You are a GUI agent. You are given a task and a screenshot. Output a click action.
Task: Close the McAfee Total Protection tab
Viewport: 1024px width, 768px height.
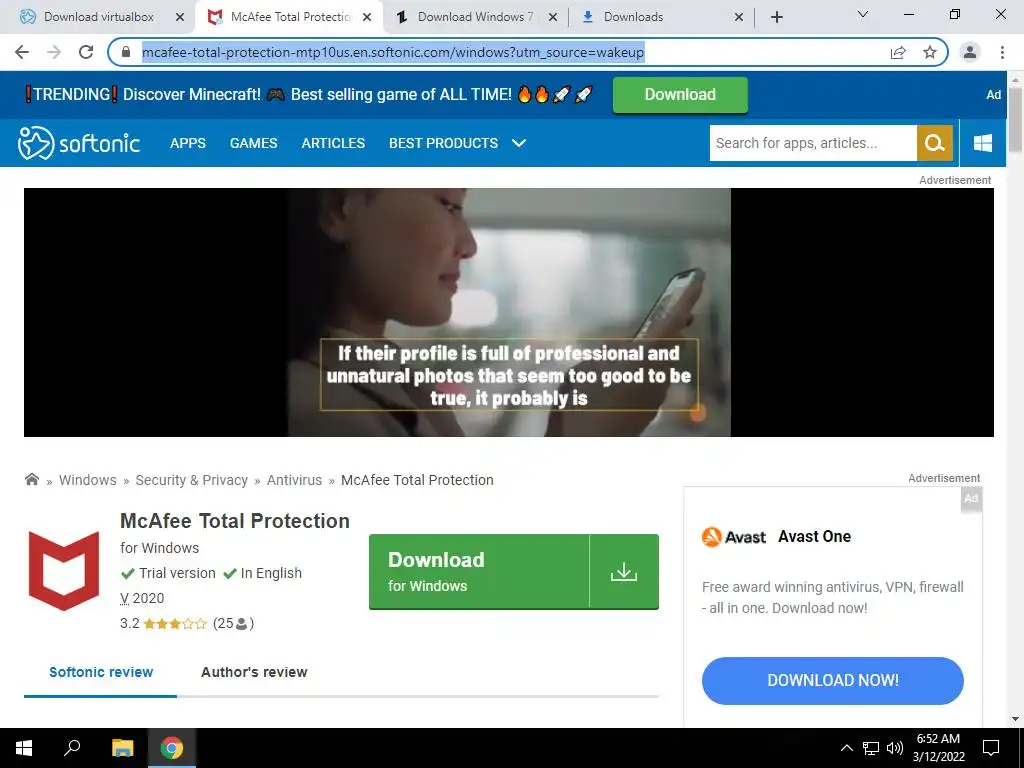(x=367, y=17)
